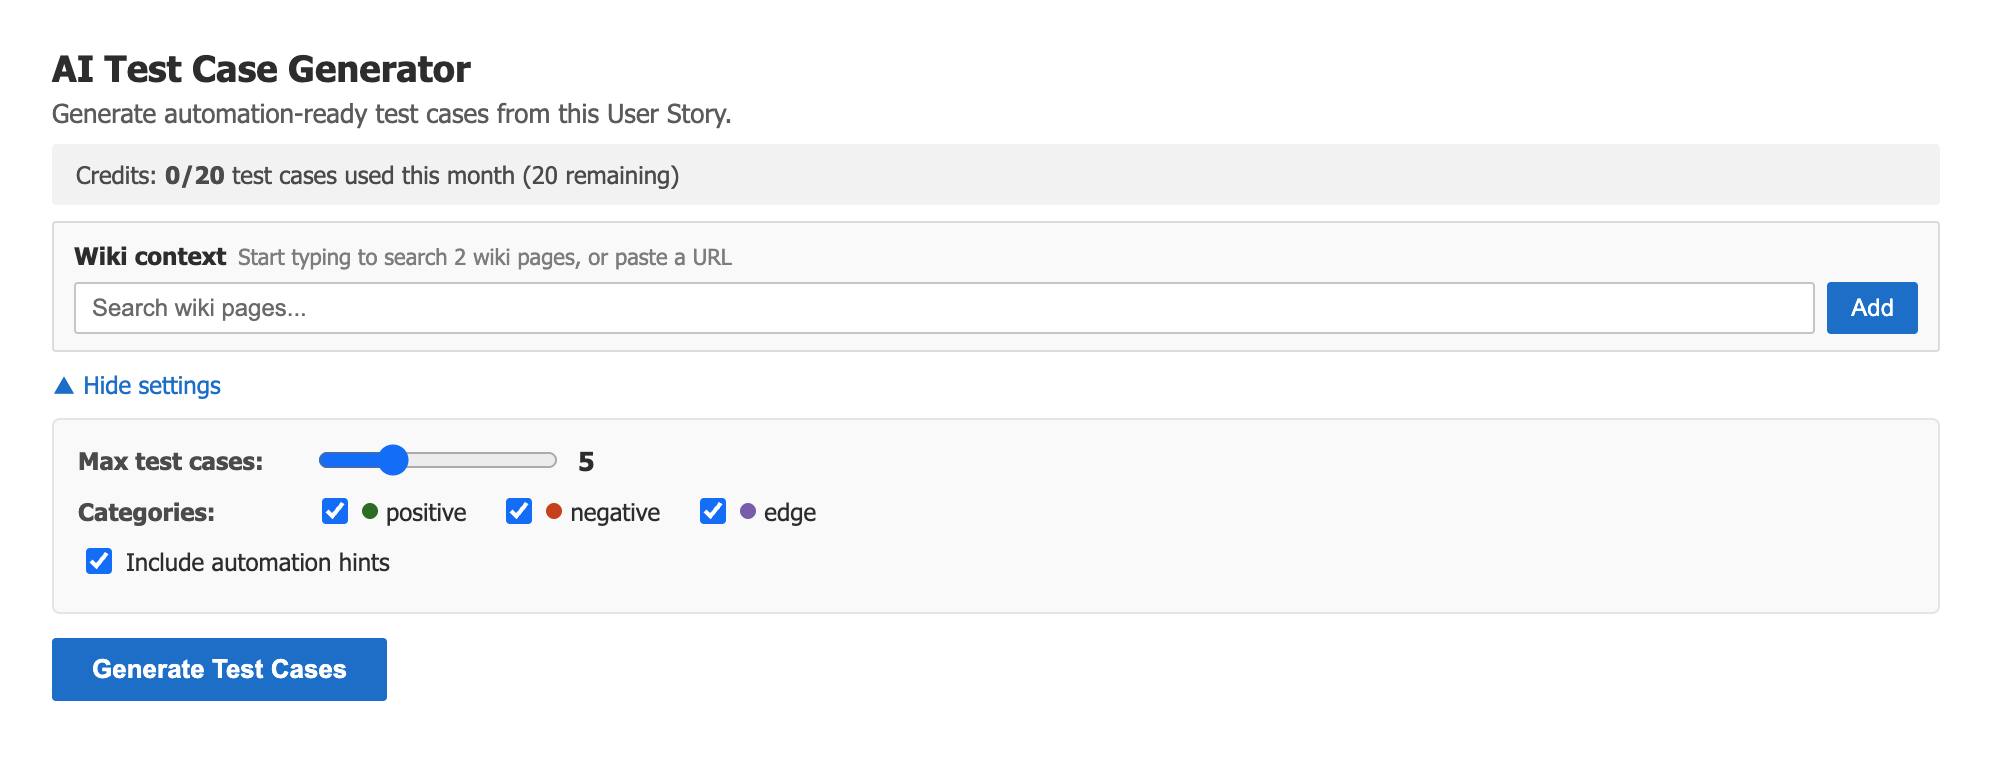
Task: Click the Add button for wiki context
Action: pyautogui.click(x=1871, y=307)
